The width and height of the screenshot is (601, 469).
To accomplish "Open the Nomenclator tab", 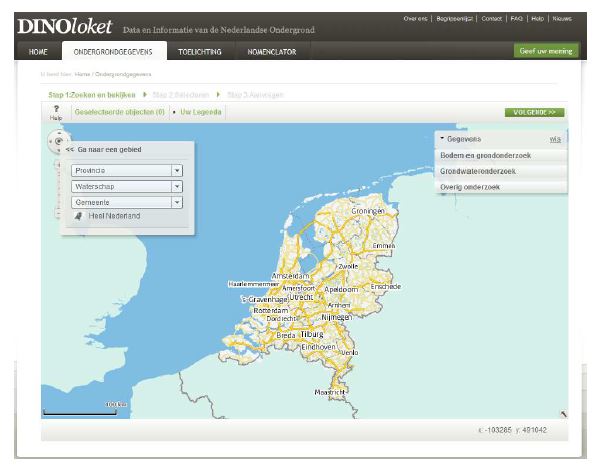I will coord(271,51).
